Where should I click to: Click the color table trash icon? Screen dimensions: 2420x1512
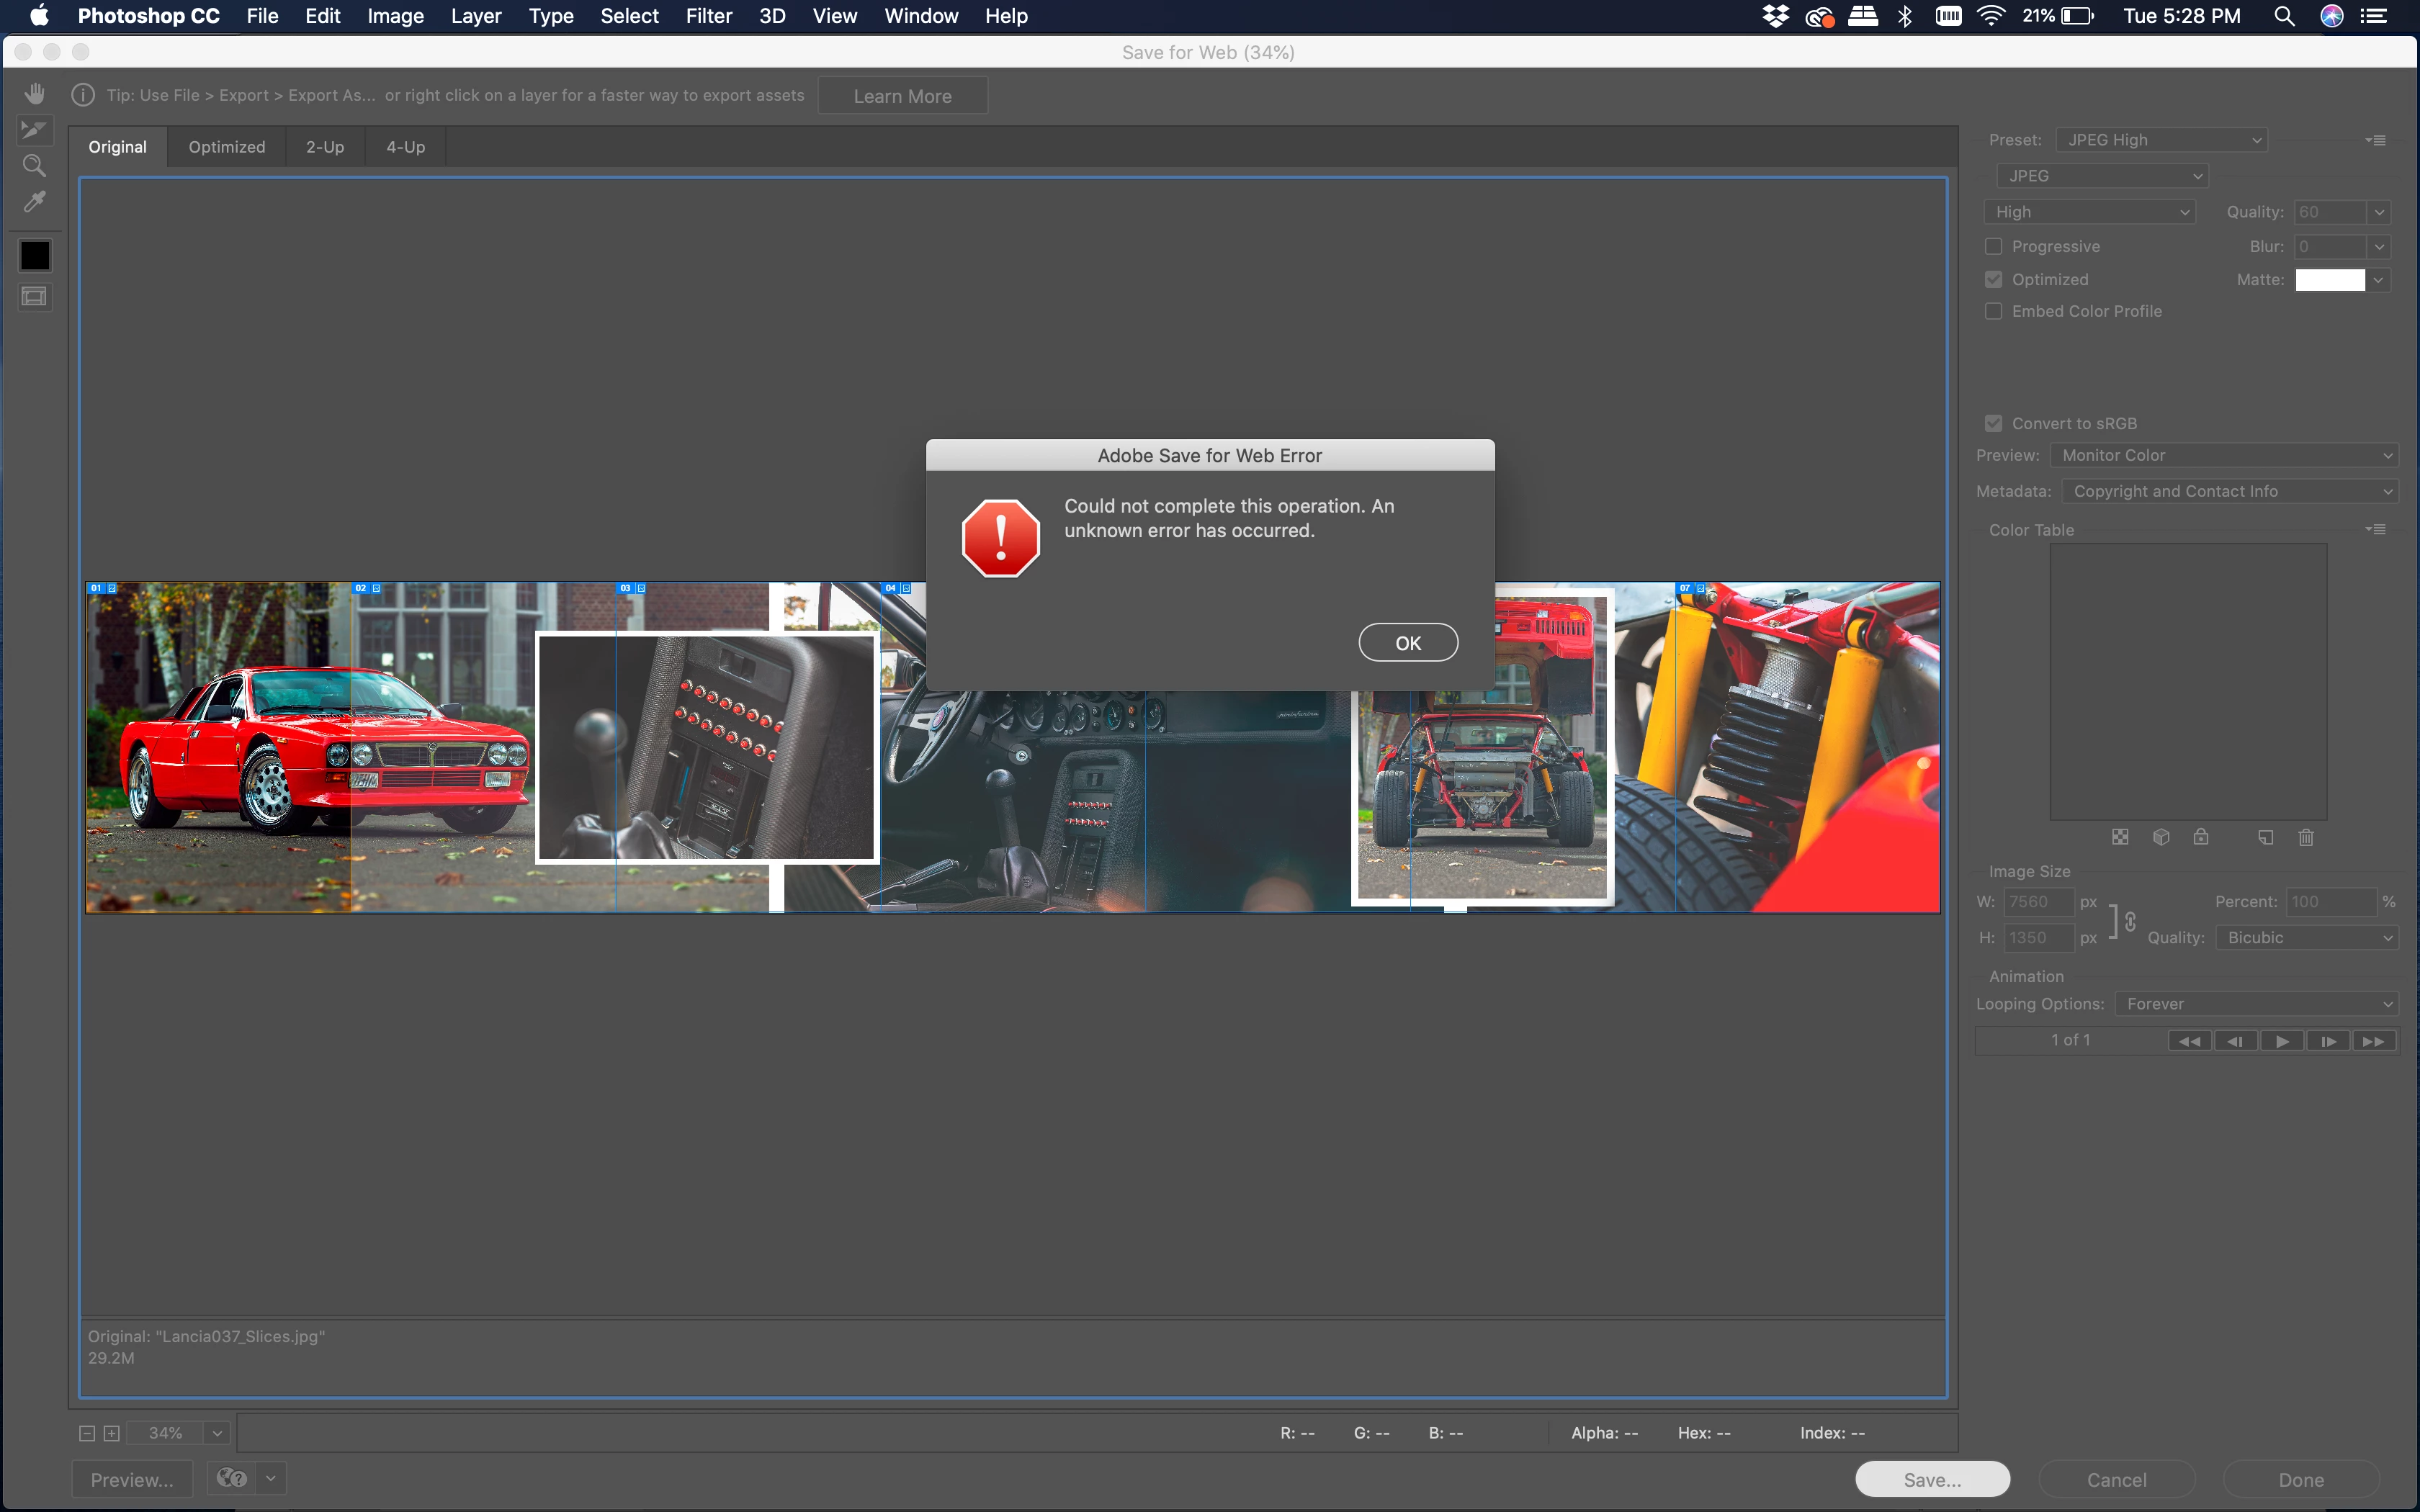click(x=2306, y=837)
